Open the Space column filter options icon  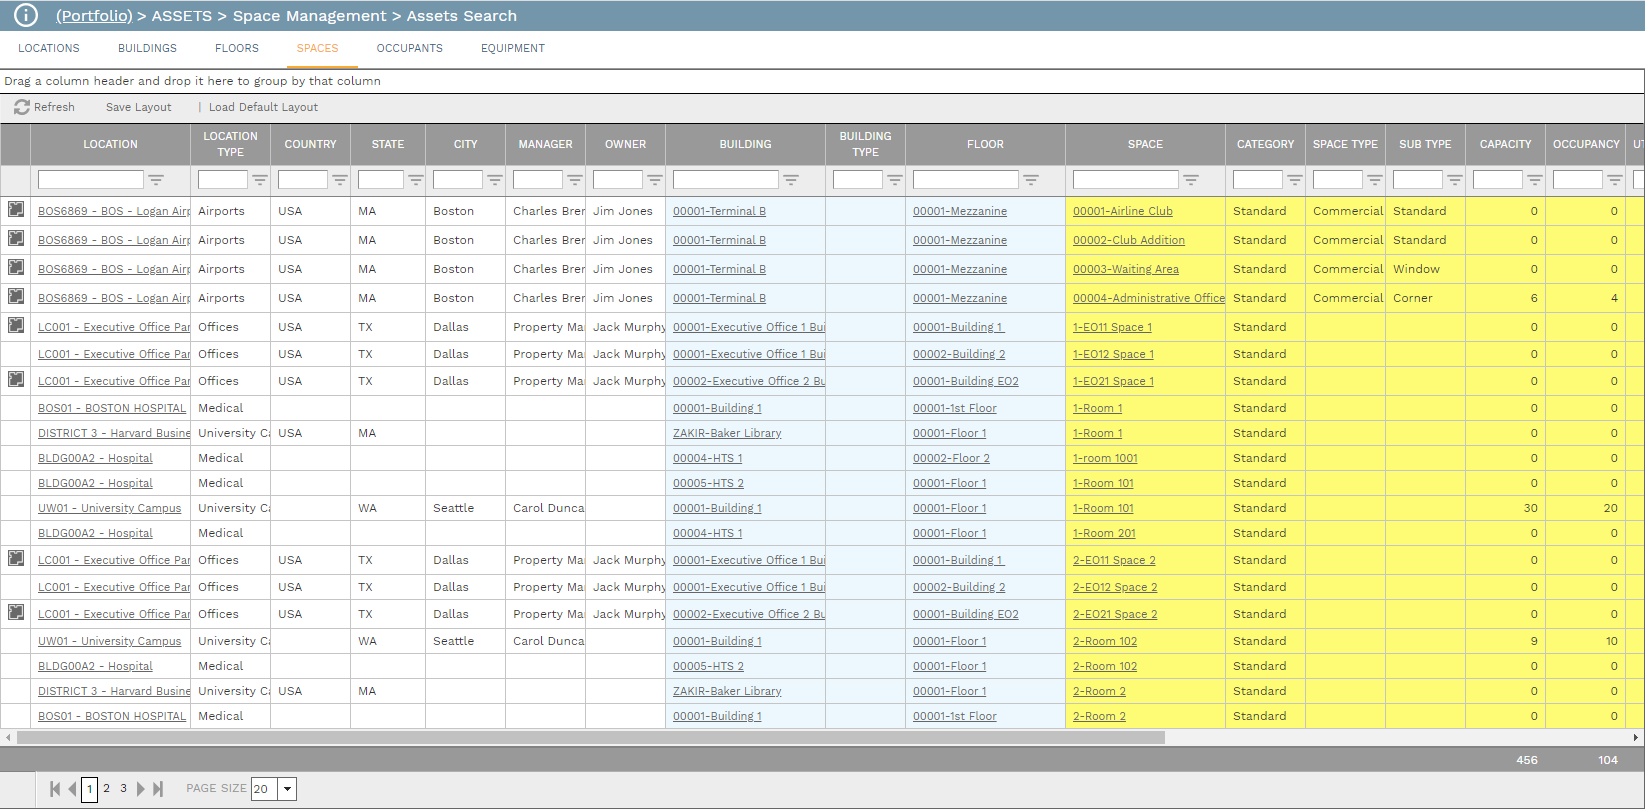point(1191,180)
